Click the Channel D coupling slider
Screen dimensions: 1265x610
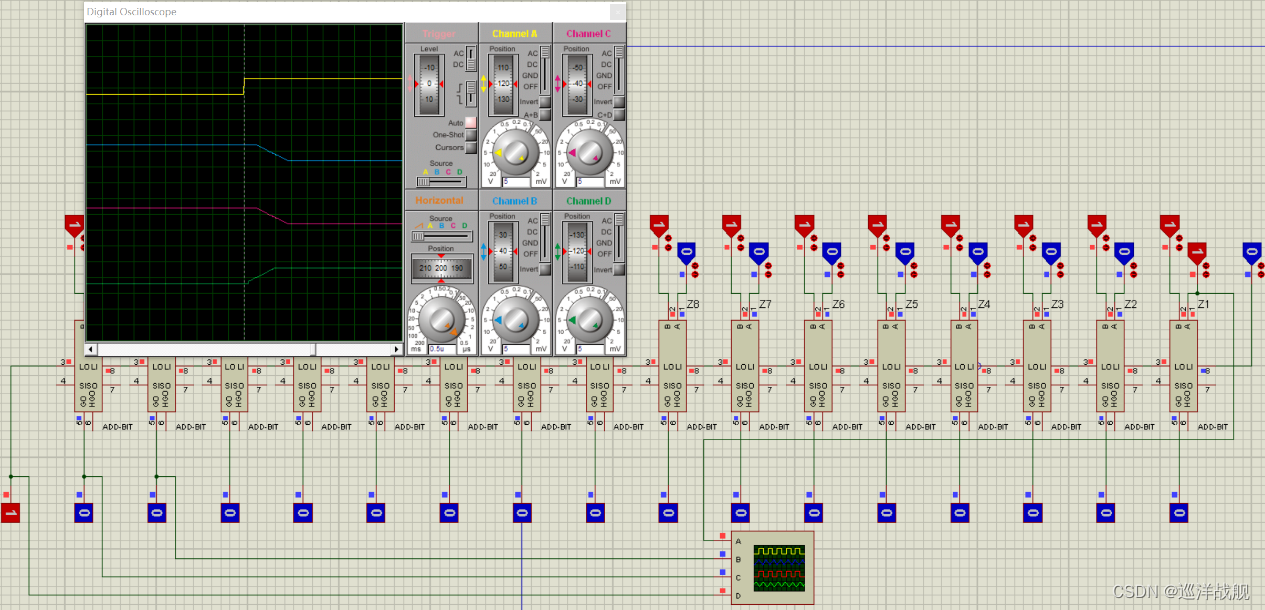[619, 237]
